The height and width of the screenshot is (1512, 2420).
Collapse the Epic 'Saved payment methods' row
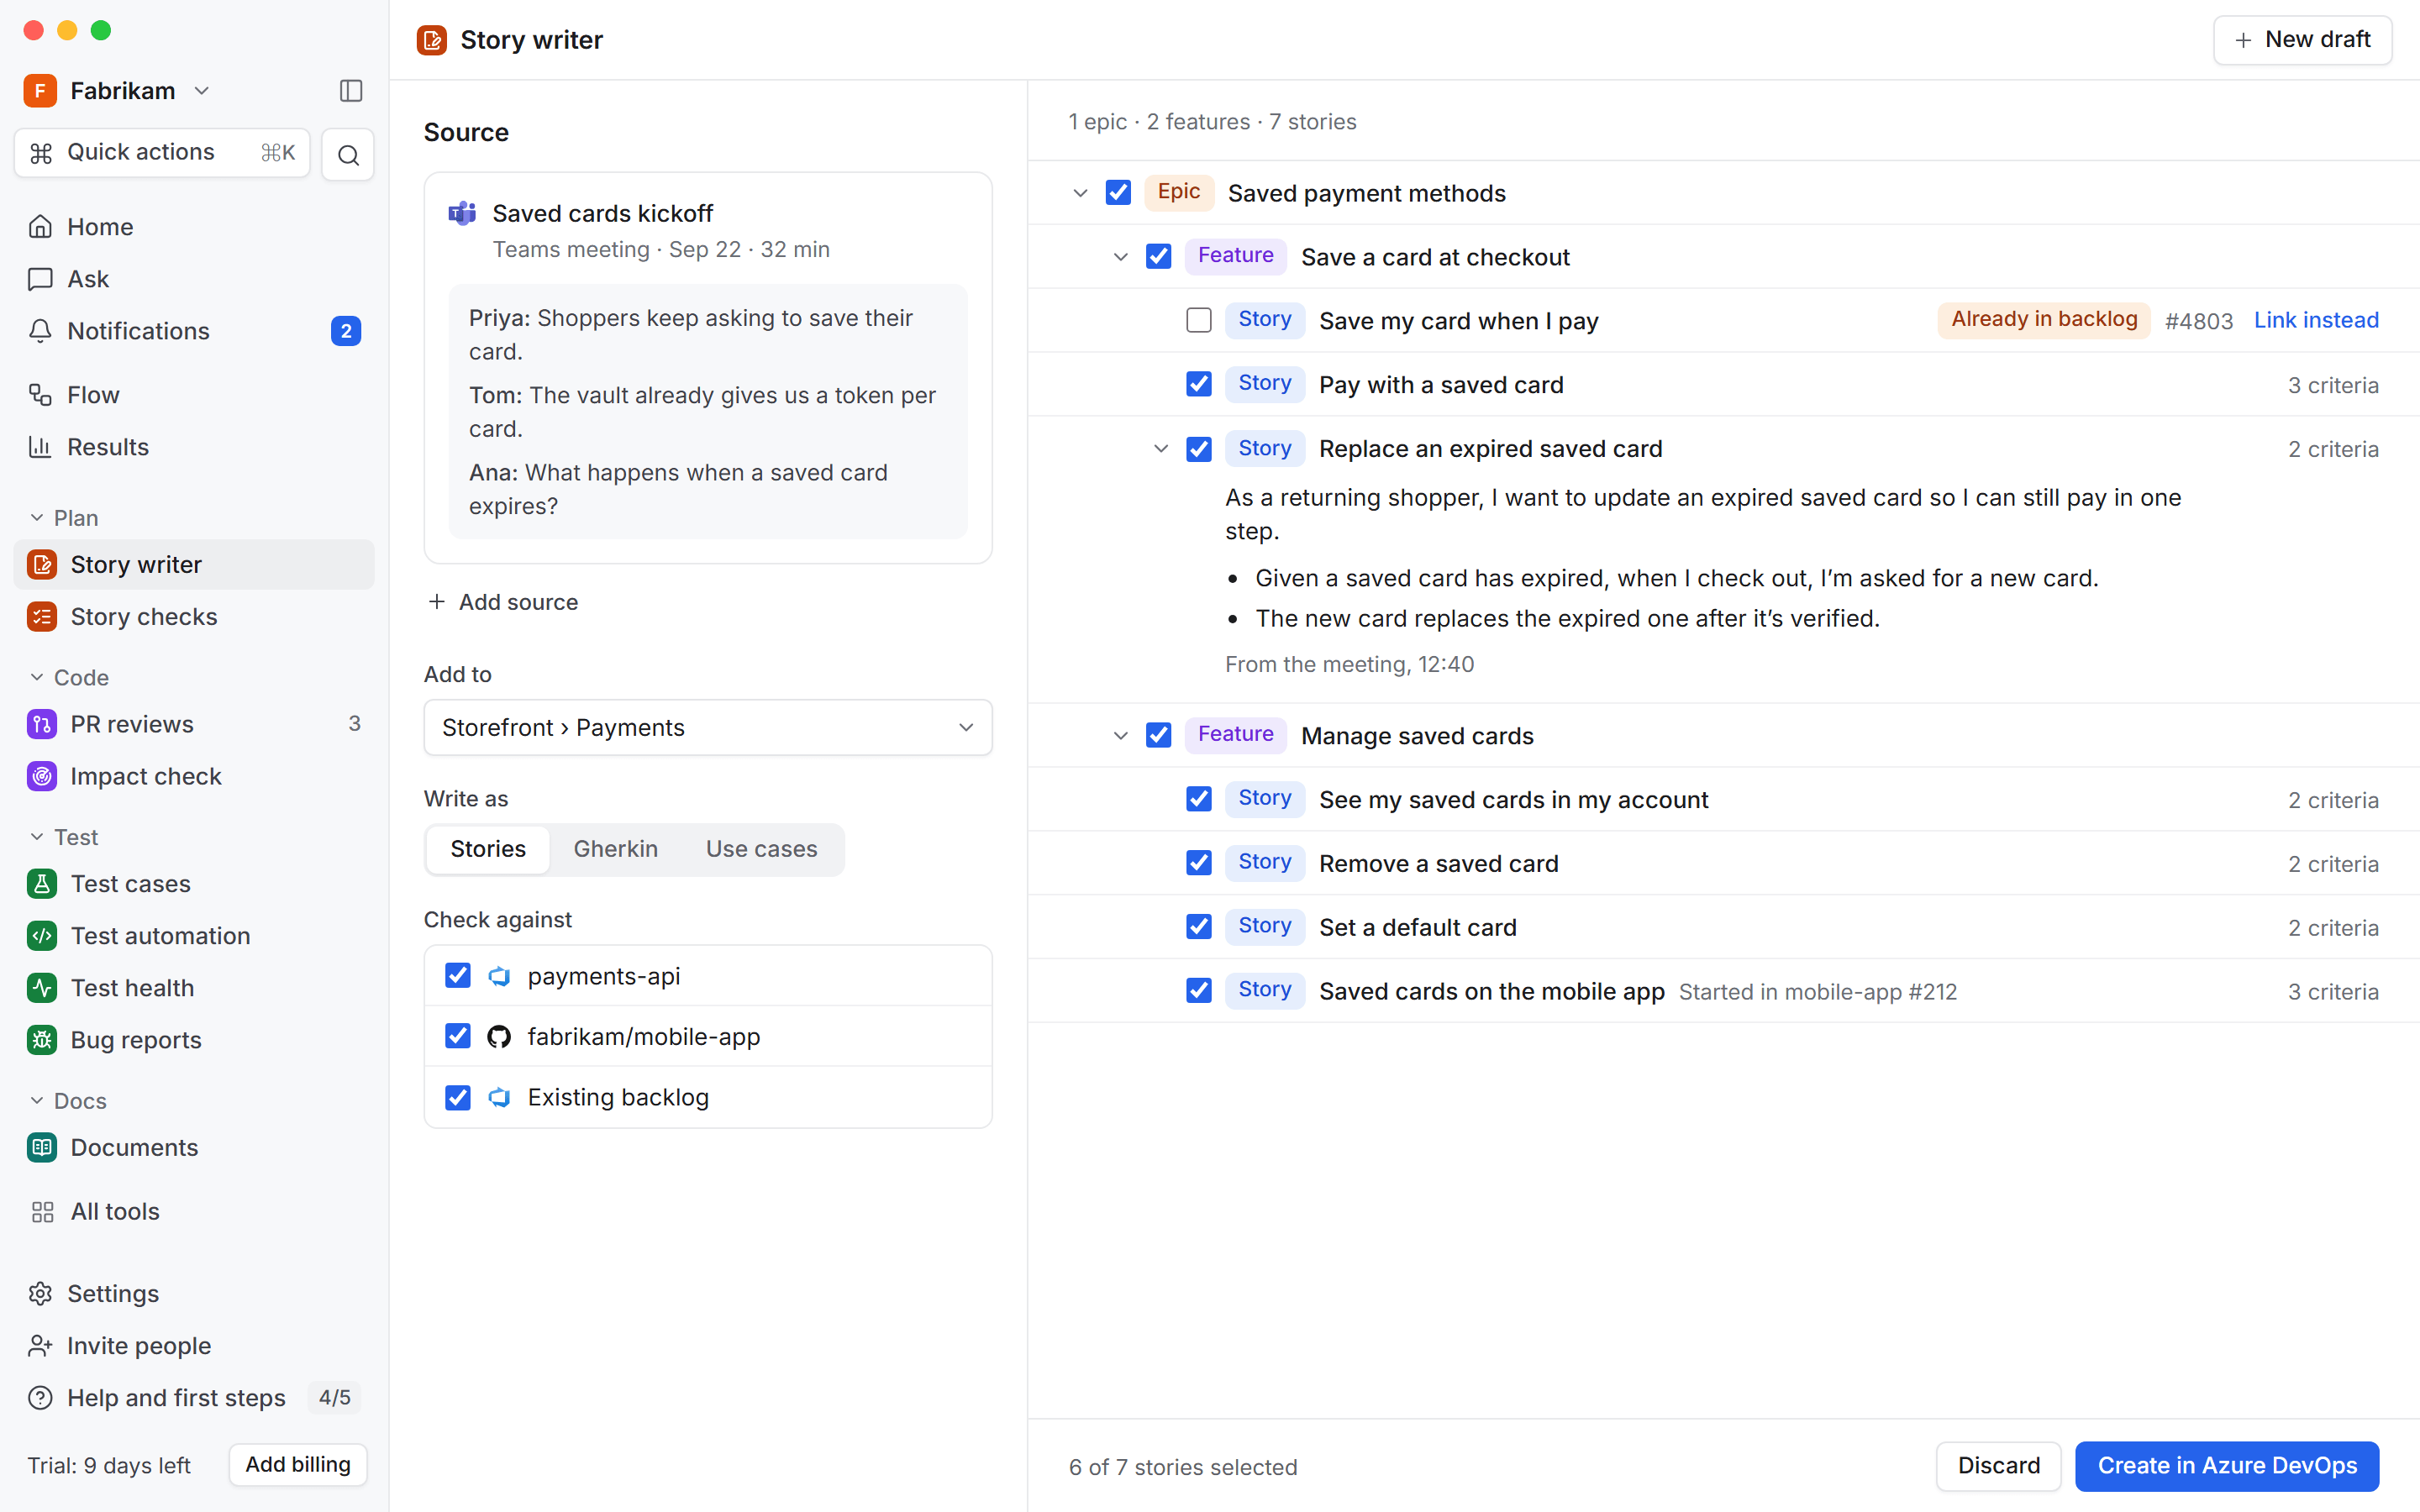[x=1080, y=192]
